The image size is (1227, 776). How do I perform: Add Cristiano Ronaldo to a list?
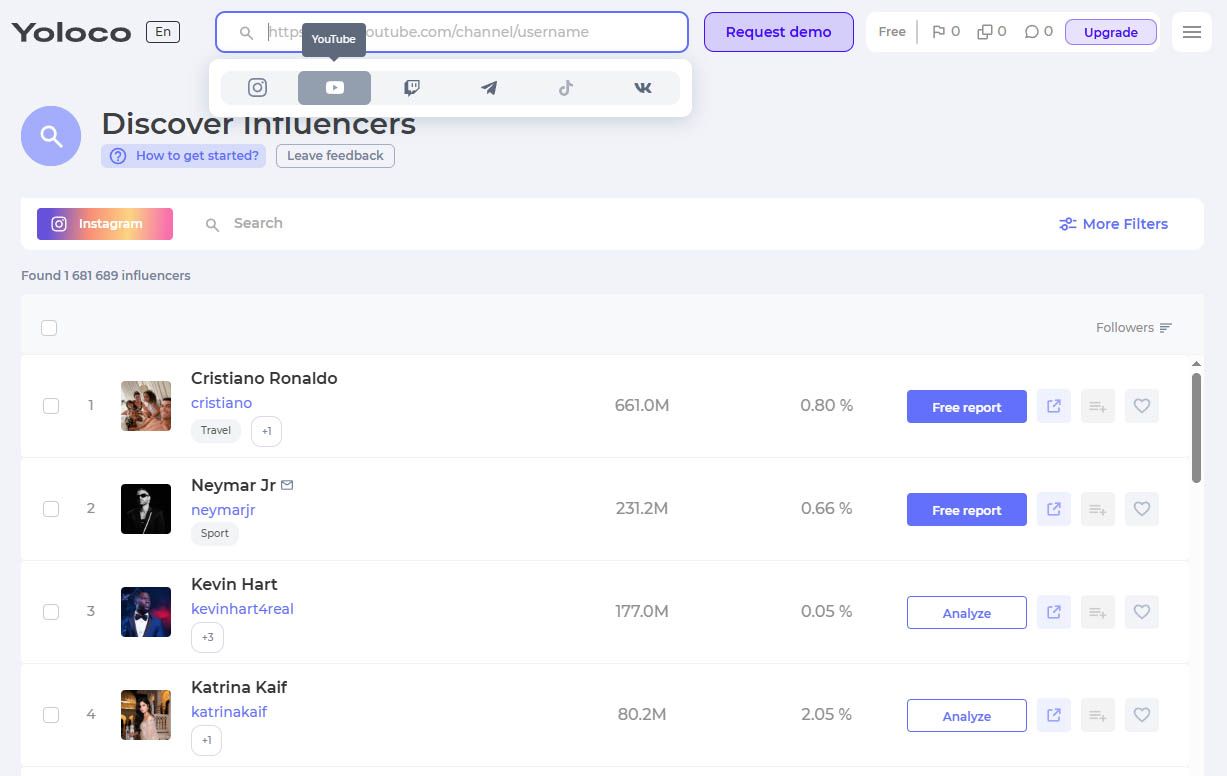pos(1098,406)
